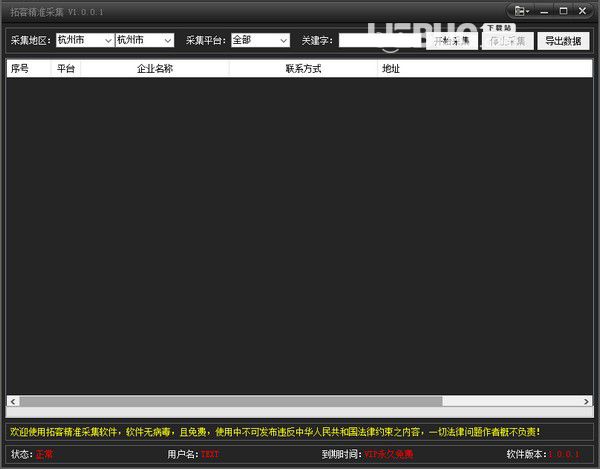
Task: Click the horizontal scrollbar right arrow
Action: [586, 401]
